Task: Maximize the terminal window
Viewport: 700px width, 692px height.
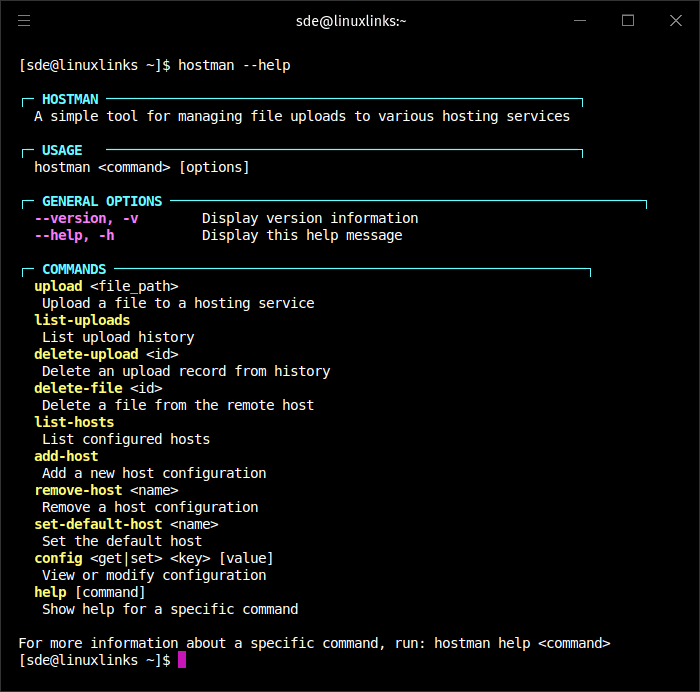Action: click(628, 21)
